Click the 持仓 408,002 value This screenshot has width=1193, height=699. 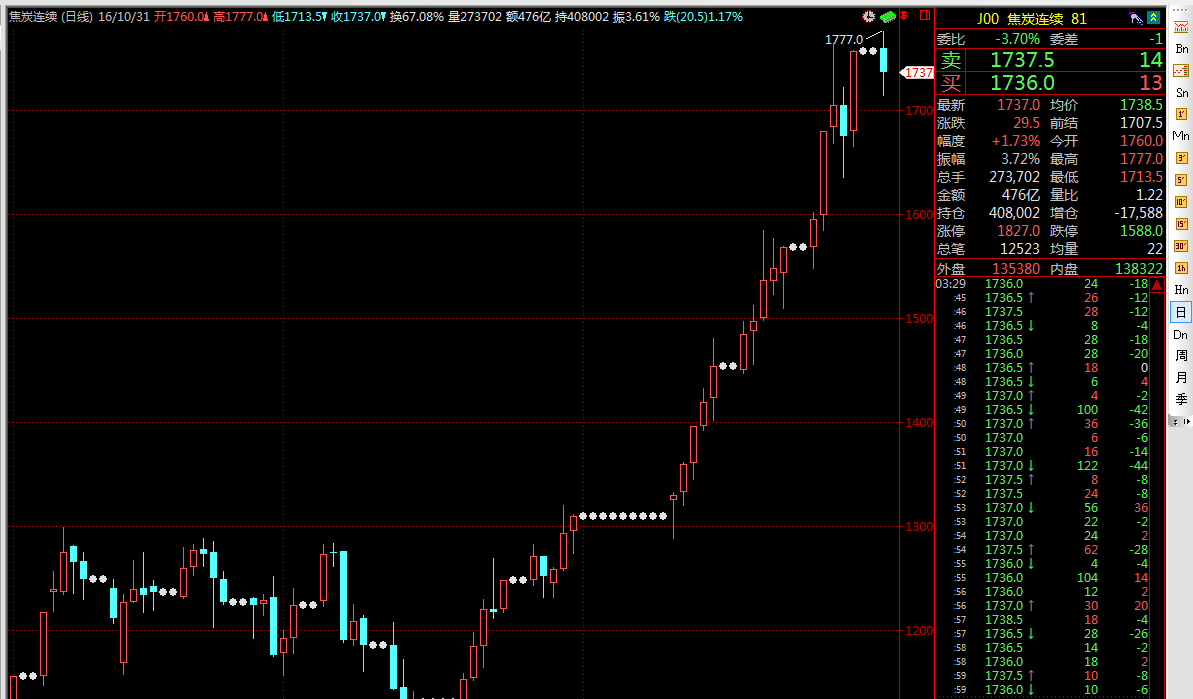click(1014, 213)
